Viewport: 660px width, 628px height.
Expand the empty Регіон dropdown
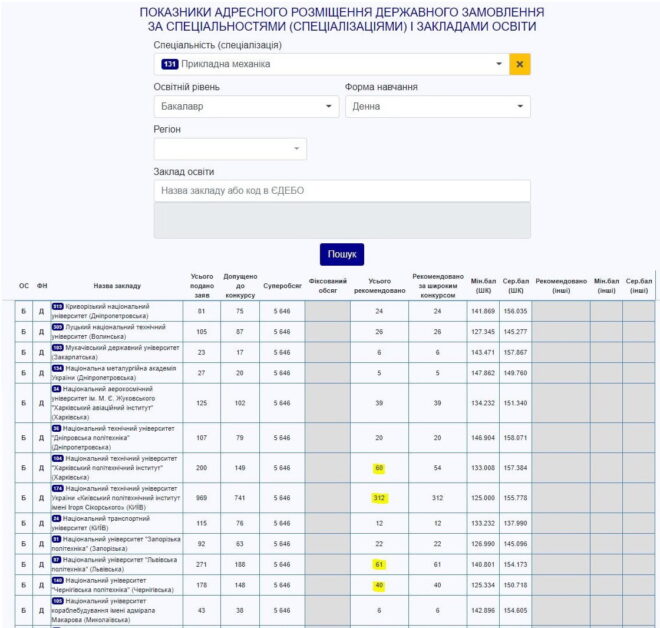(230, 149)
